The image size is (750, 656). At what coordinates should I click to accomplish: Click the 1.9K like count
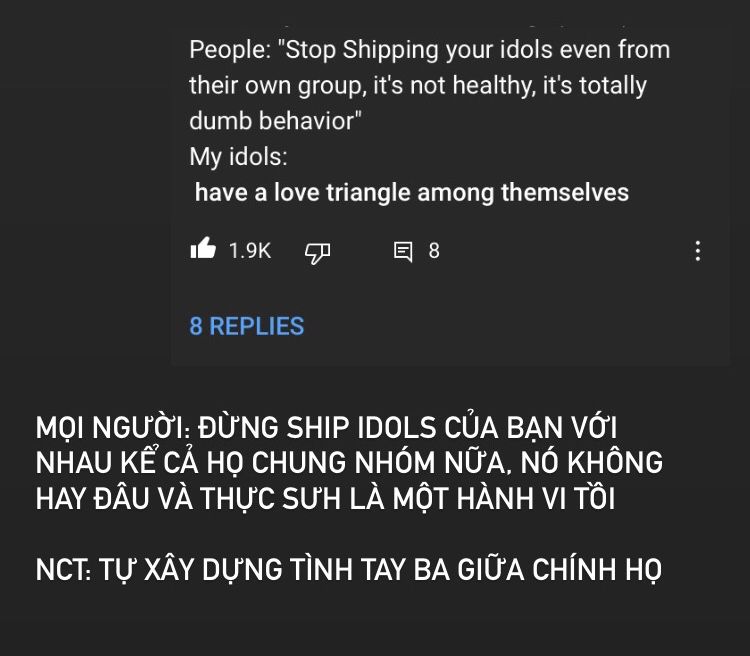point(250,251)
